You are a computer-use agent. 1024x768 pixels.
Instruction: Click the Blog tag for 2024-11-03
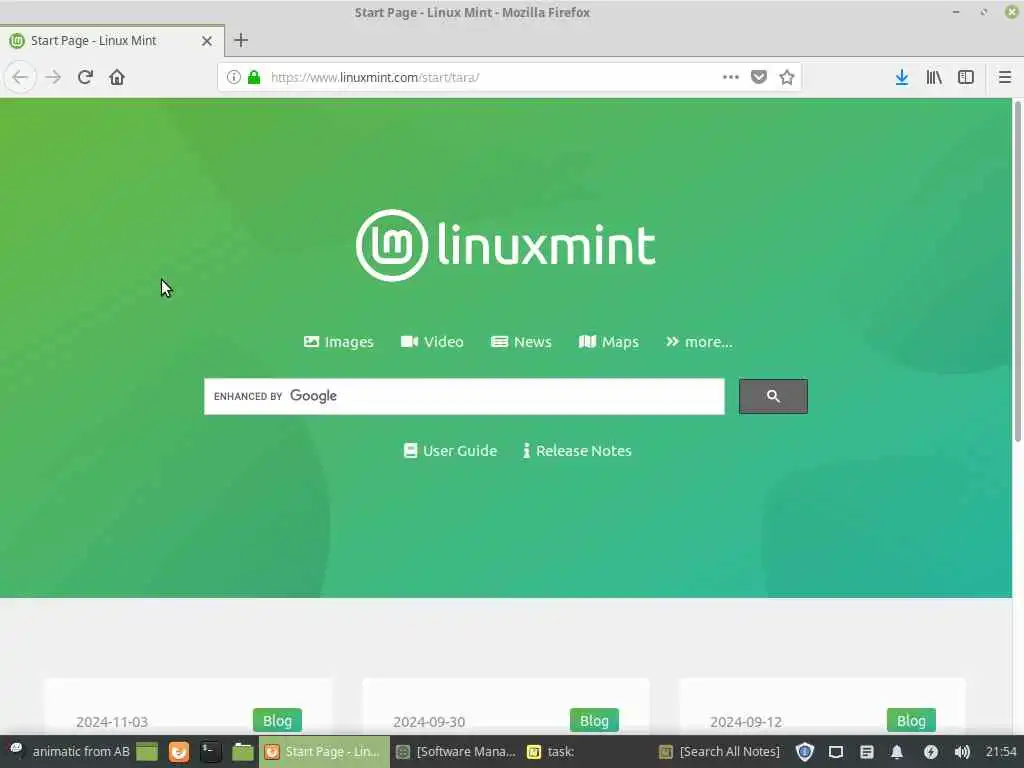278,720
